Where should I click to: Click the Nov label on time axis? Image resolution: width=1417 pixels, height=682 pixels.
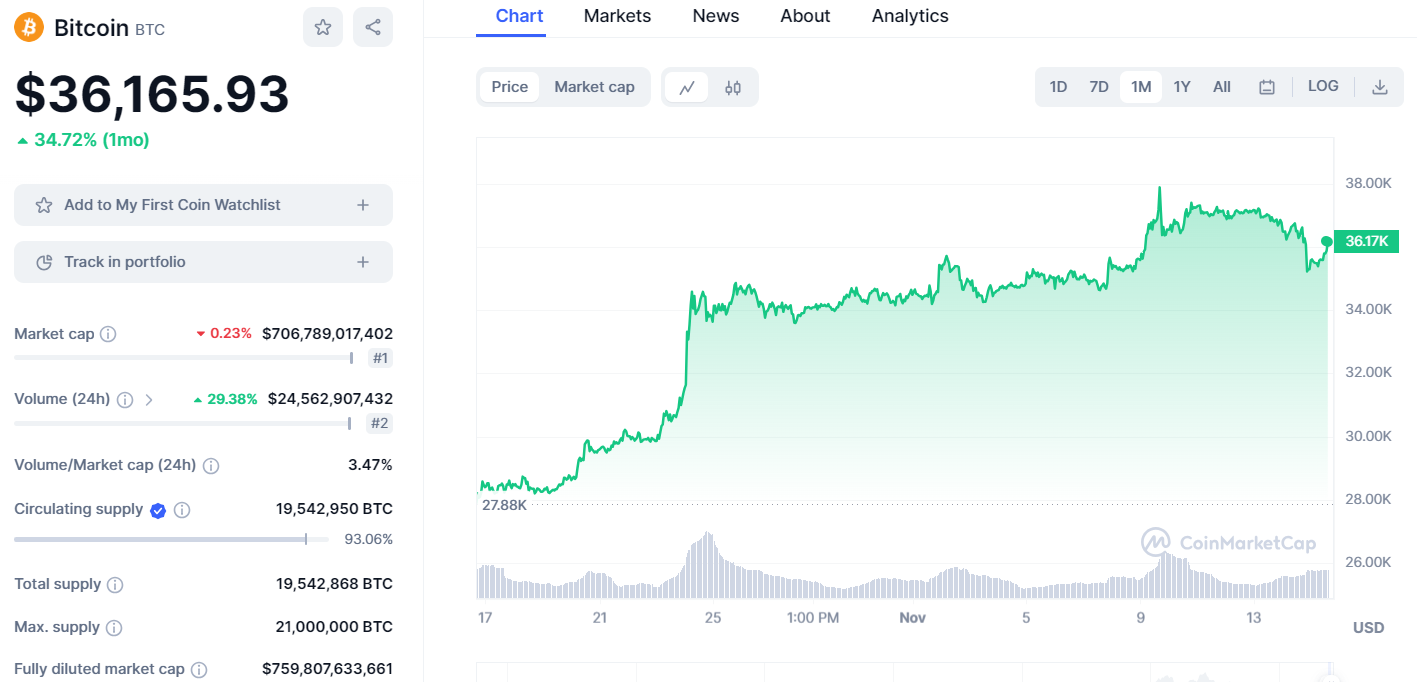tap(912, 618)
